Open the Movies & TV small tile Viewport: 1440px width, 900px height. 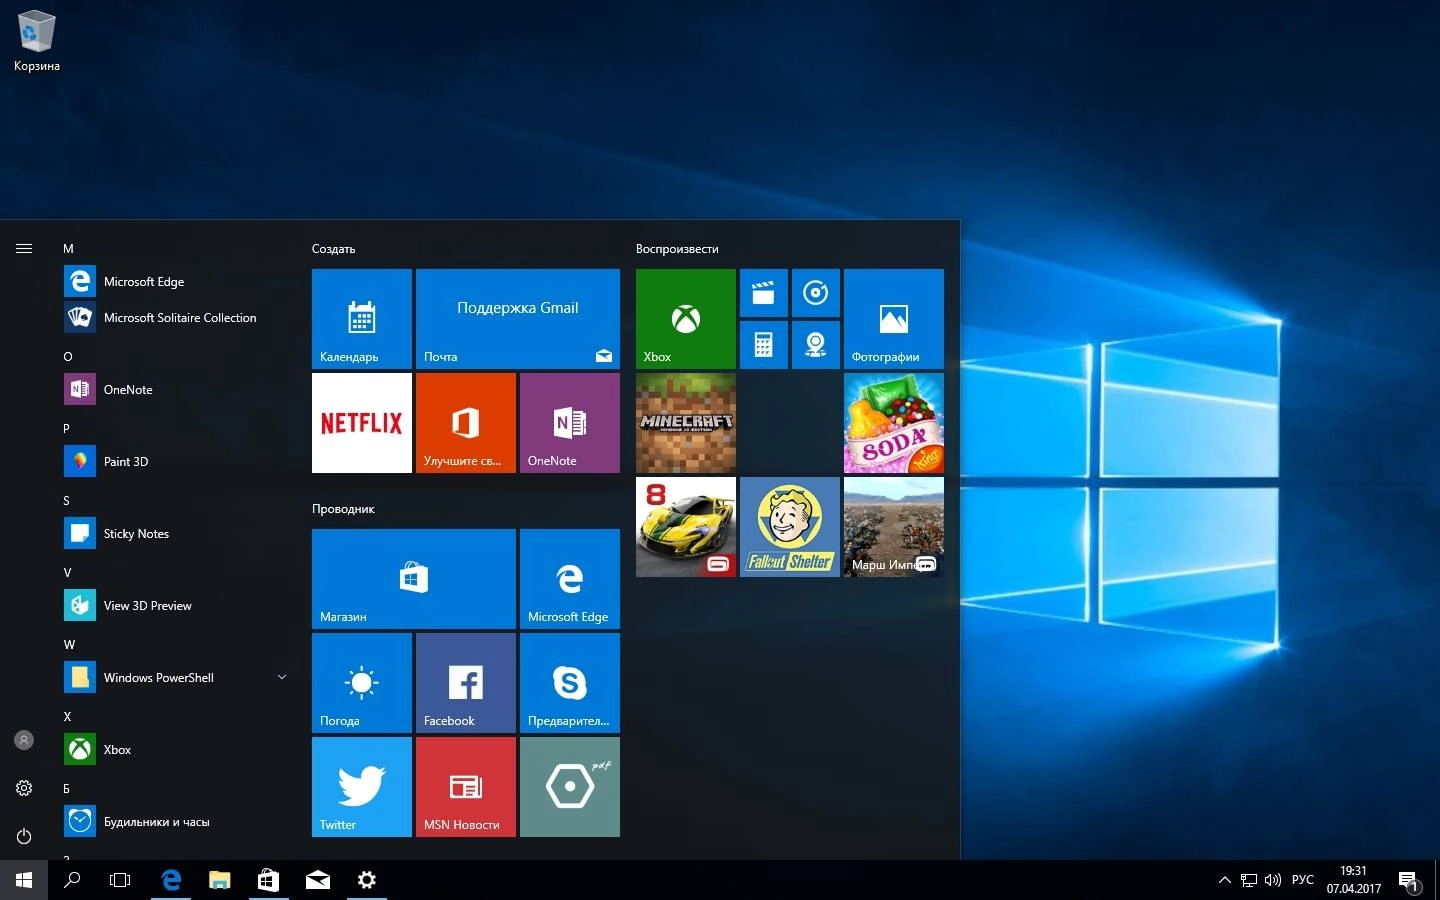tap(764, 293)
